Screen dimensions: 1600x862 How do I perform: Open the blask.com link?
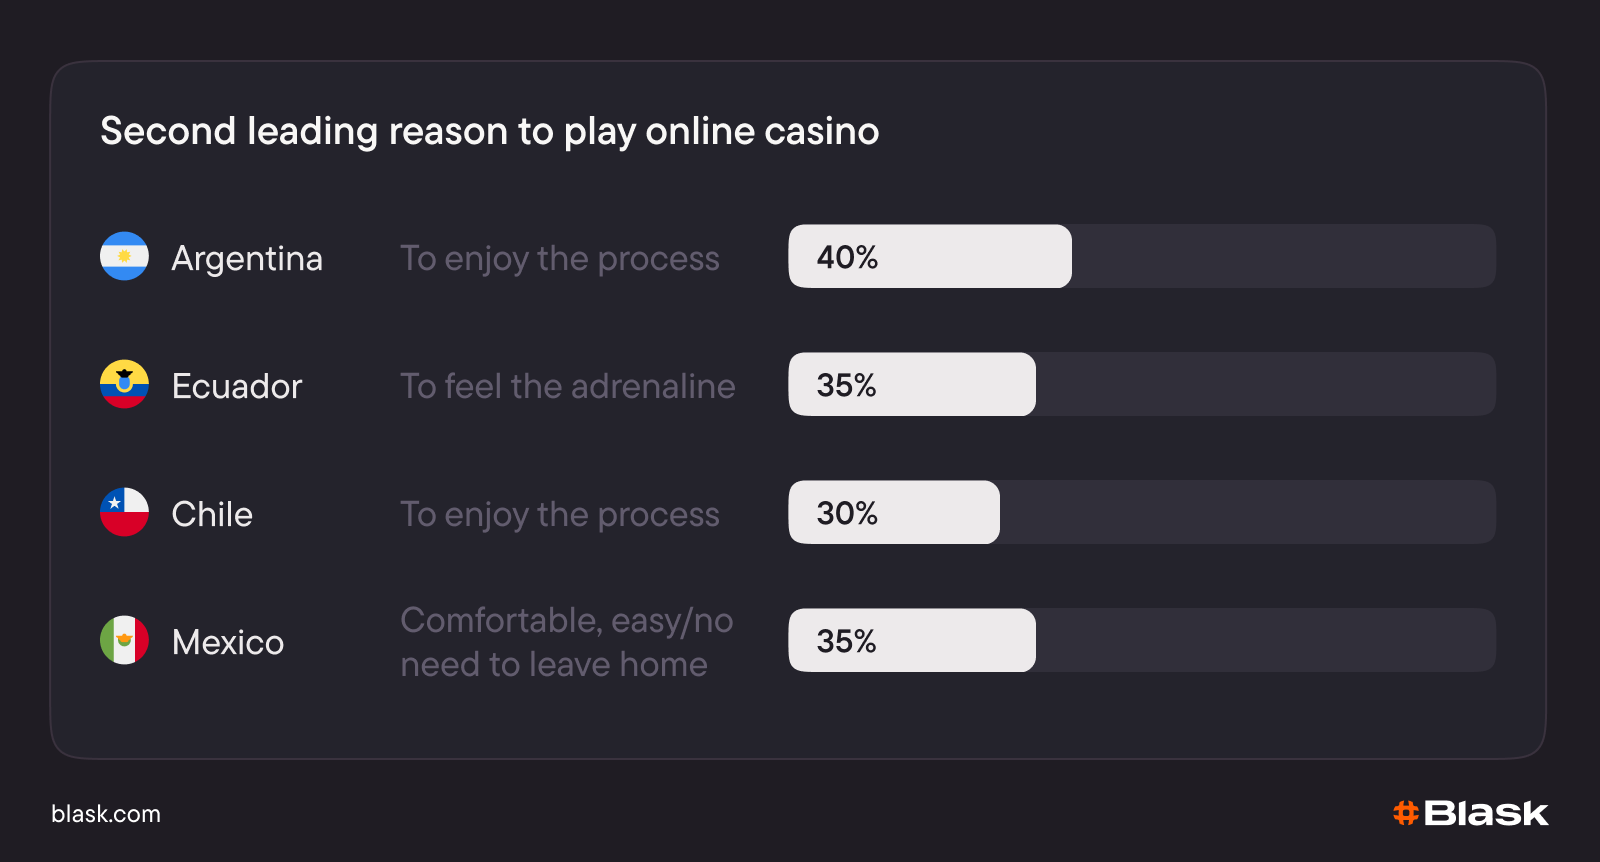[106, 814]
